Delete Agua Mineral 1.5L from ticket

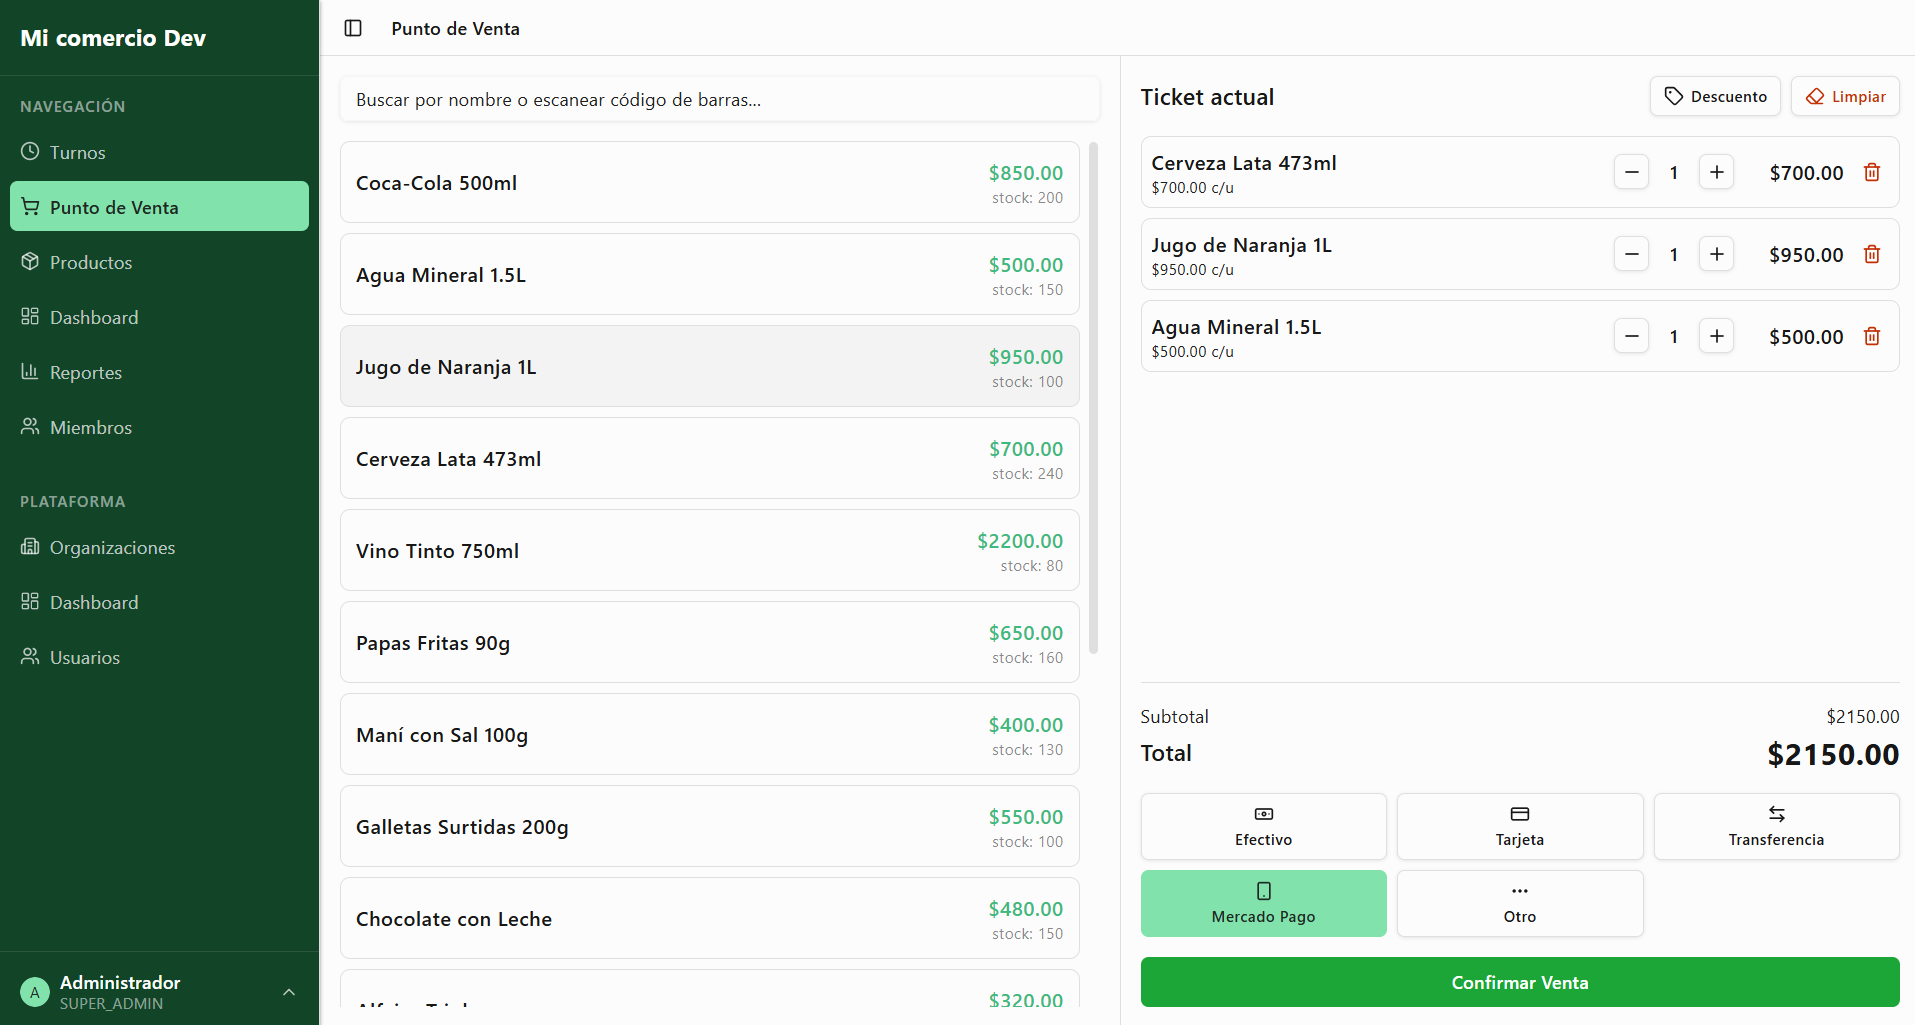[1872, 336]
